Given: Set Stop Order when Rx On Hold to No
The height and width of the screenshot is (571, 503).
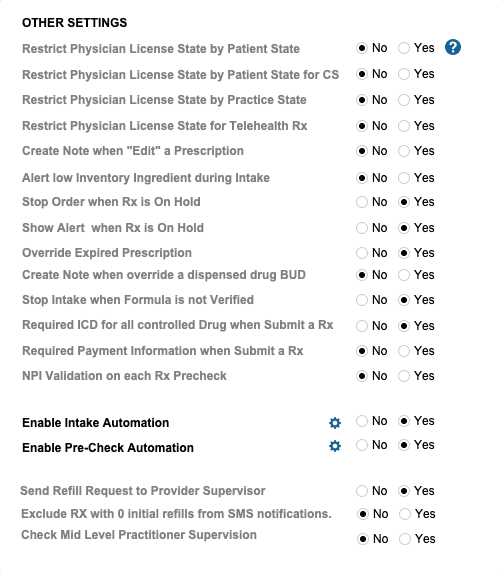Looking at the screenshot, I should (362, 202).
